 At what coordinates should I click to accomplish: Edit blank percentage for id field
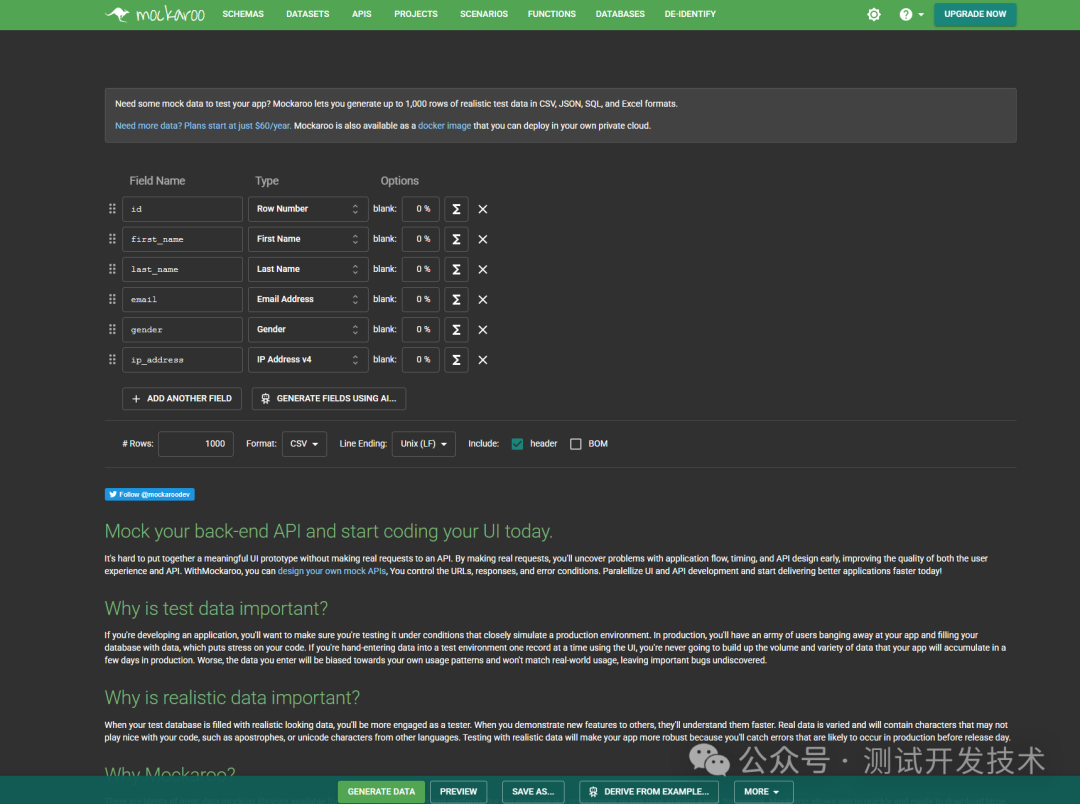pyautogui.click(x=421, y=209)
